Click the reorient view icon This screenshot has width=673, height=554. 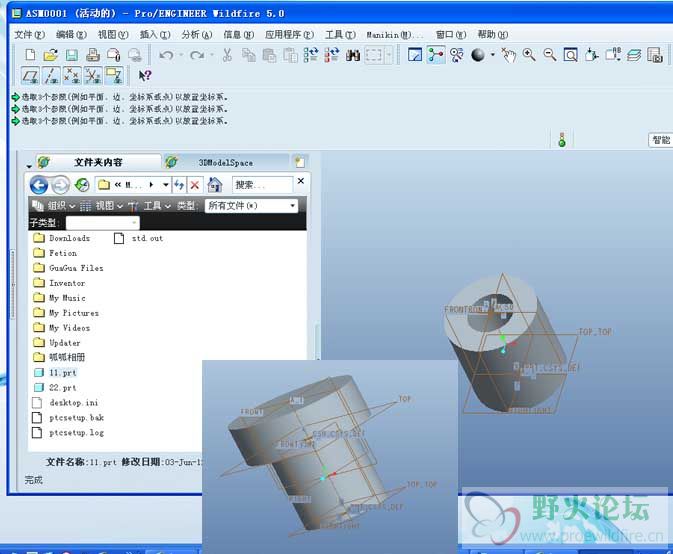pyautogui.click(x=591, y=55)
